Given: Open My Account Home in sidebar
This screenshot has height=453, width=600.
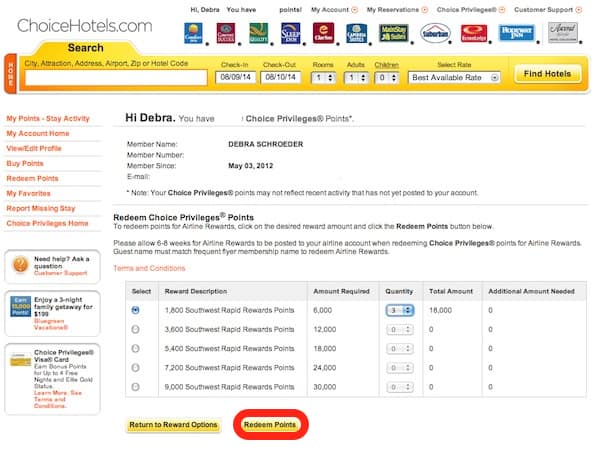Looking at the screenshot, I should (x=38, y=134).
